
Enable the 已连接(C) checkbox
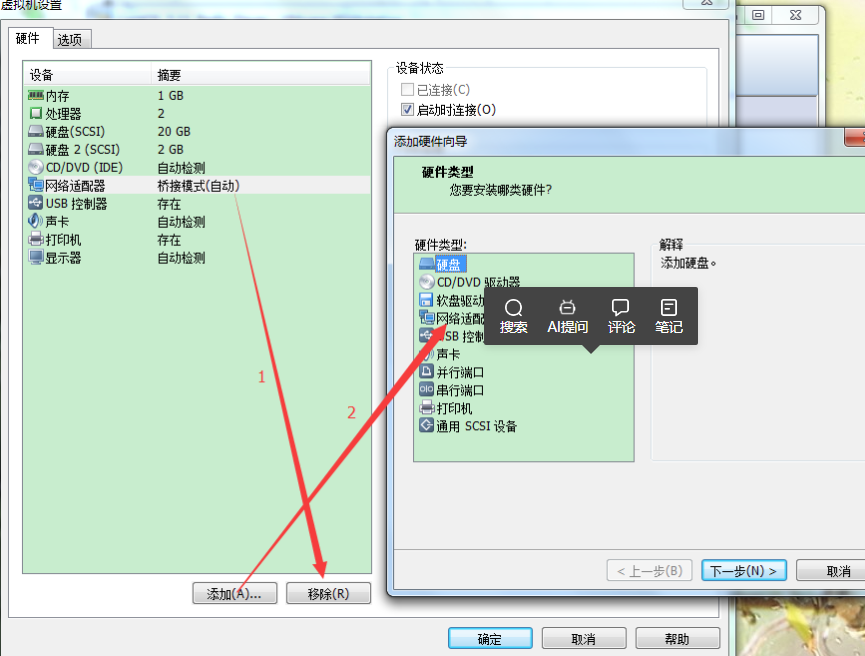[407, 89]
